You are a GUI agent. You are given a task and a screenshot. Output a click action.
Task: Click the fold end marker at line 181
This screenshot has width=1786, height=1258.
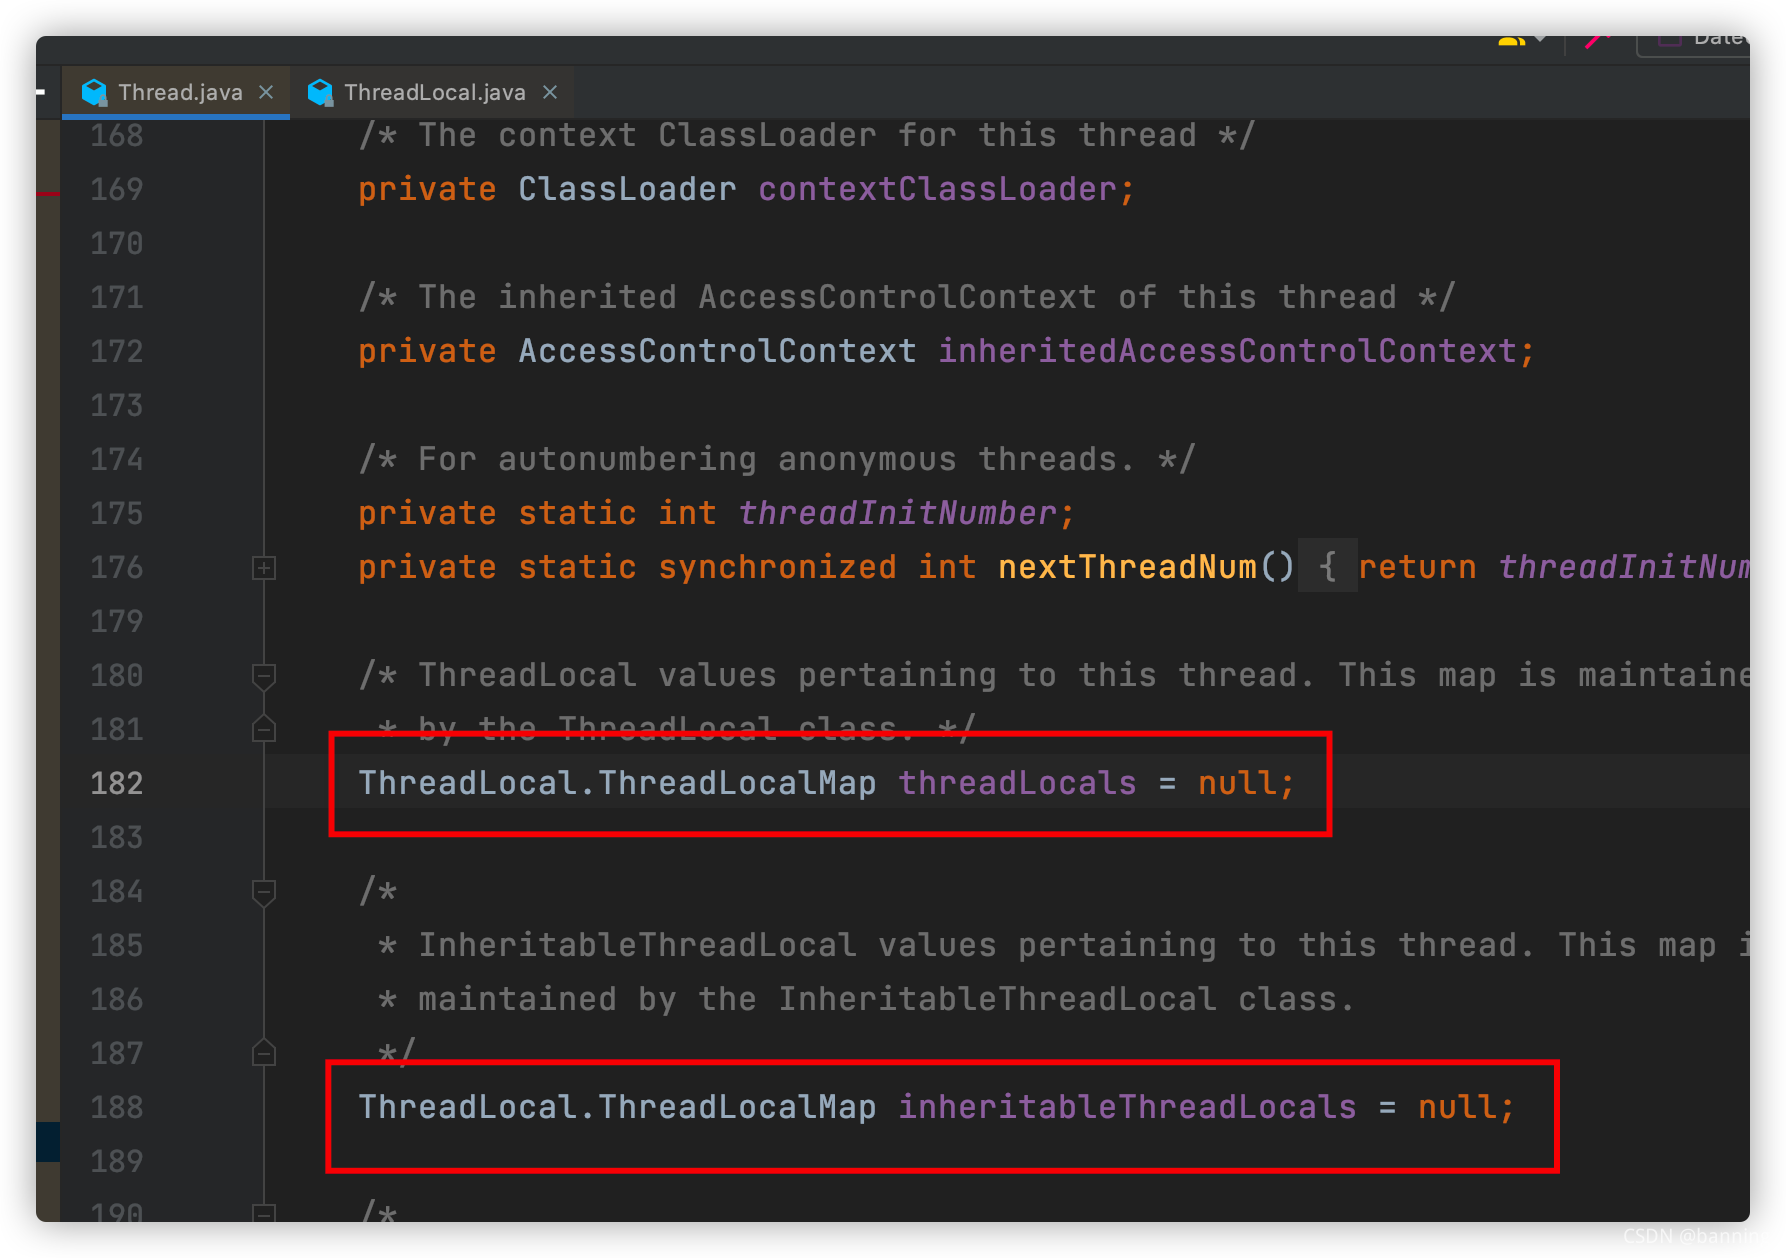pyautogui.click(x=264, y=730)
